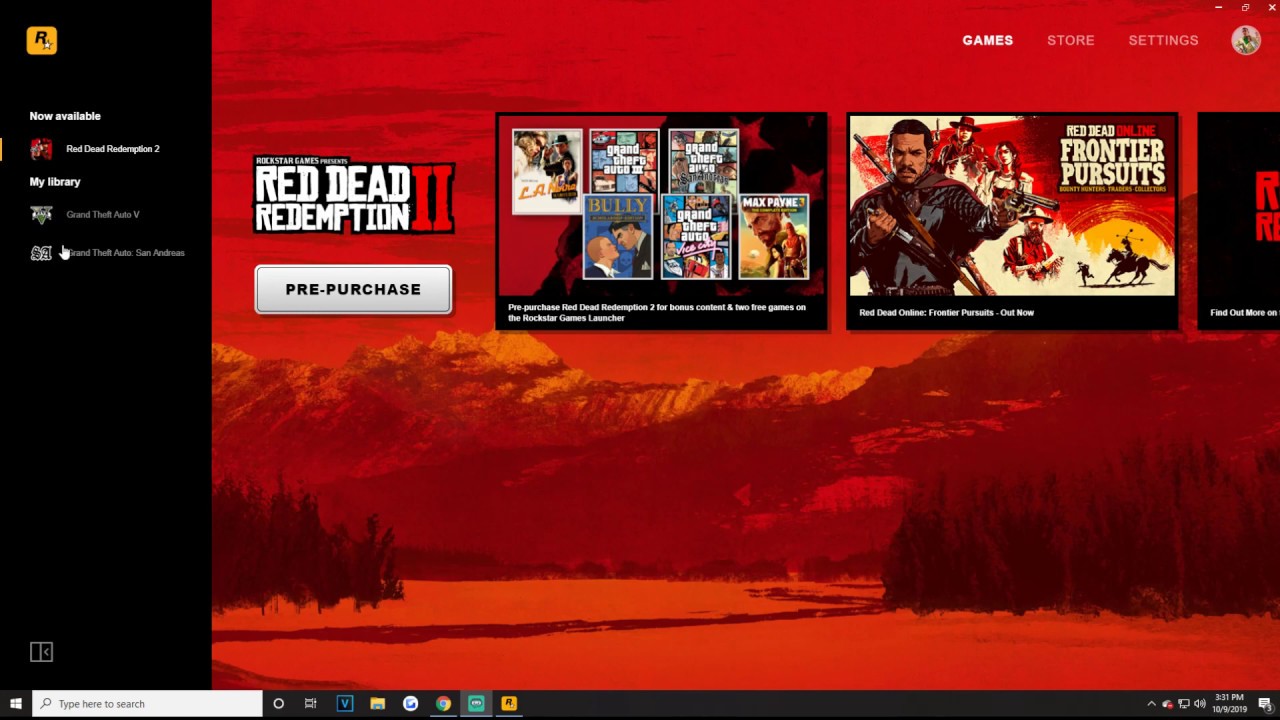
Task: Show hidden system tray icons
Action: pyautogui.click(x=1151, y=704)
